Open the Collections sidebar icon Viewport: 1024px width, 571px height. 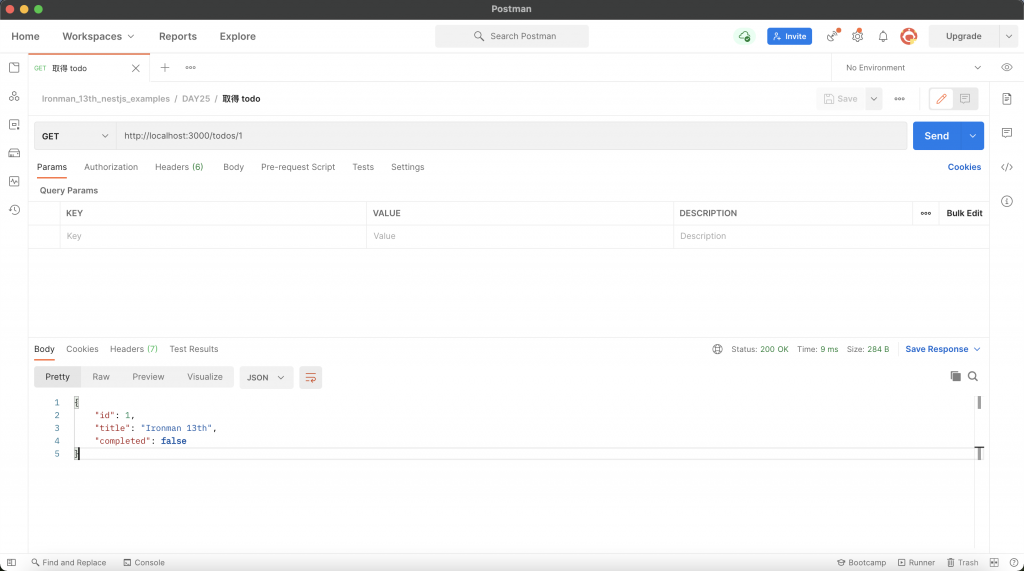14,67
